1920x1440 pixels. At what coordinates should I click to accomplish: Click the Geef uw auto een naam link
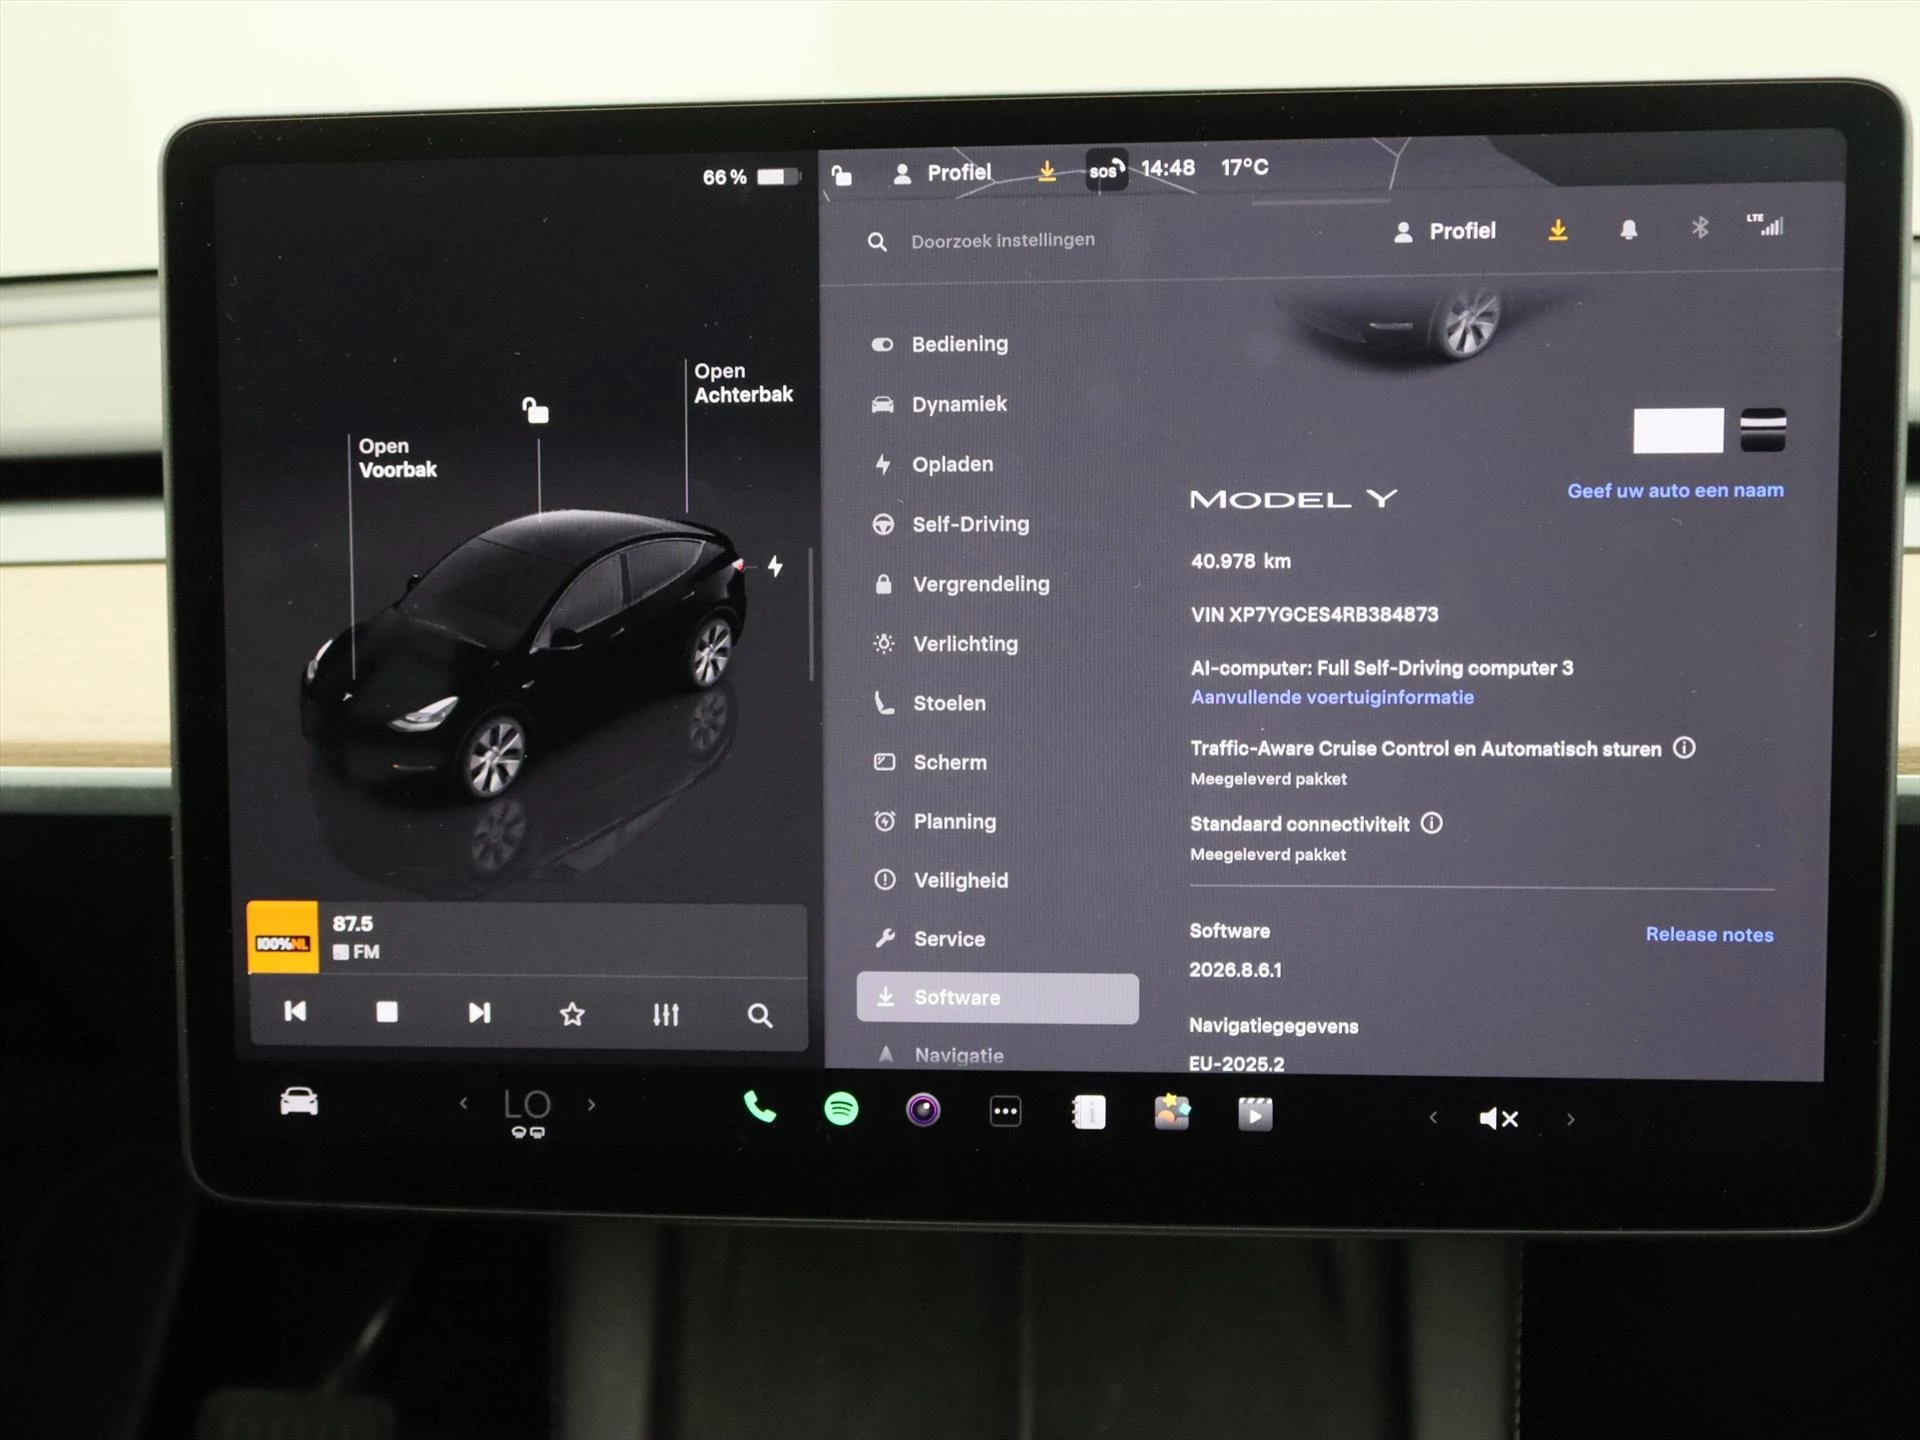click(1675, 491)
